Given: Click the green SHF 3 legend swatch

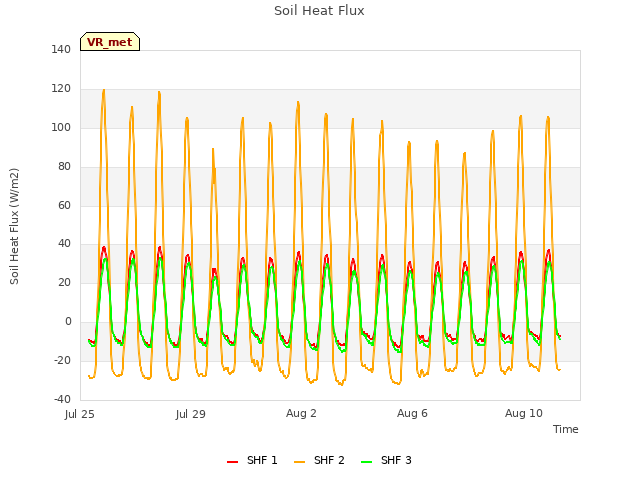Looking at the screenshot, I should coord(367,462).
